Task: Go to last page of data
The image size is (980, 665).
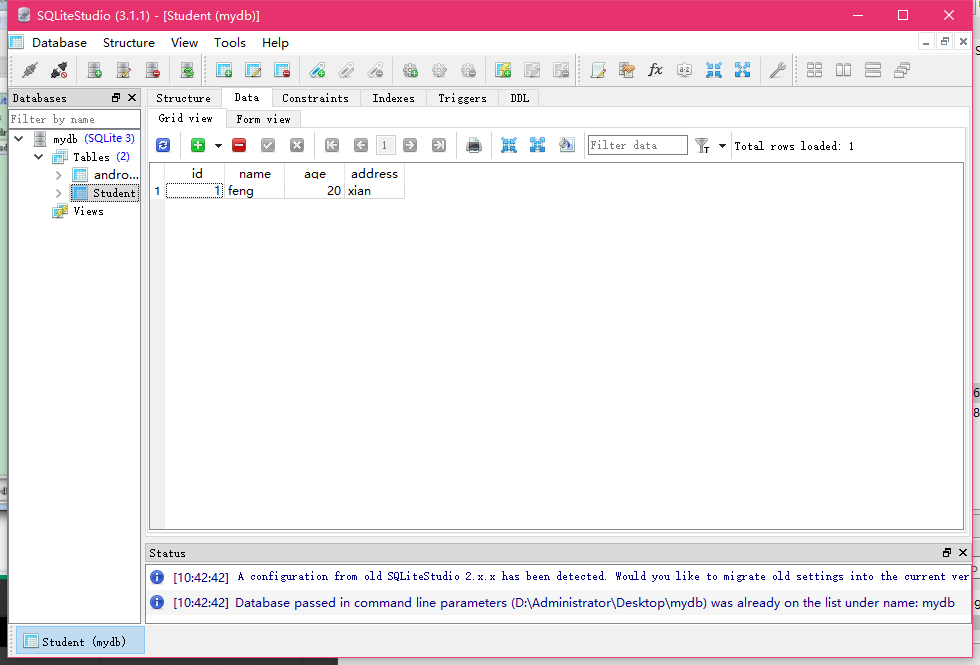Action: (439, 145)
